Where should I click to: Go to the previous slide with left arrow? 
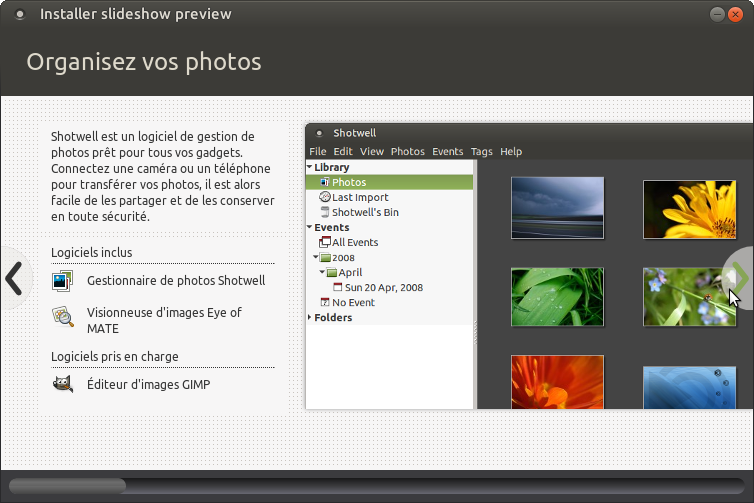pos(14,278)
